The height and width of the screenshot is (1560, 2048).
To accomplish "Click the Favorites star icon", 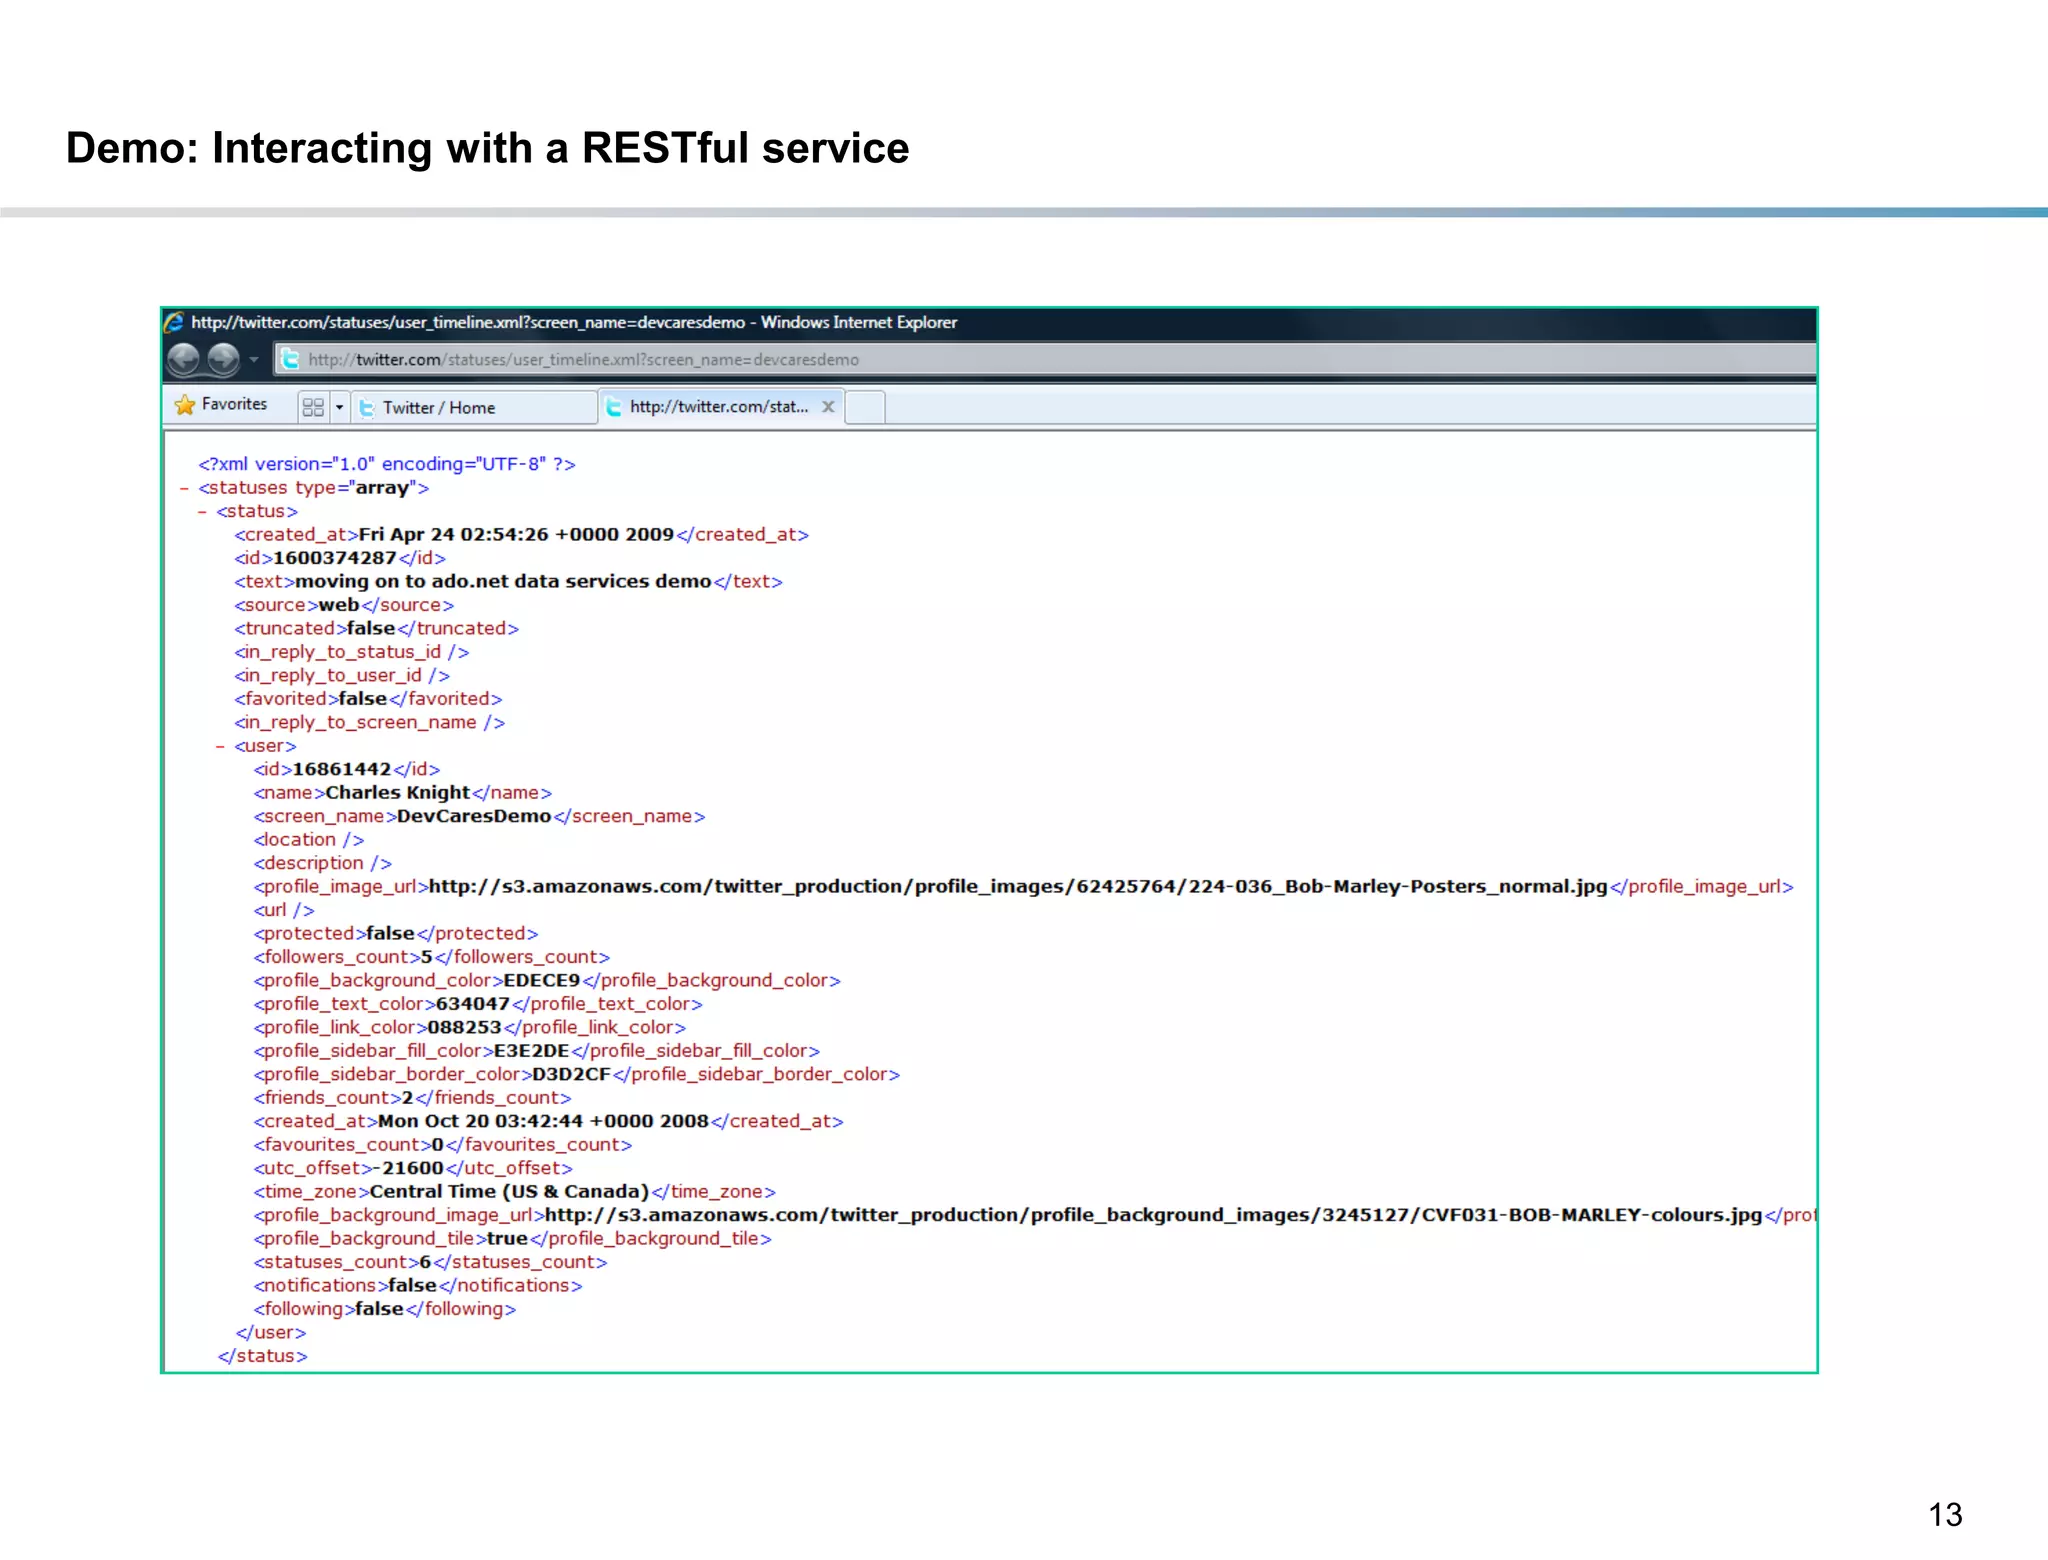I will pyautogui.click(x=185, y=405).
